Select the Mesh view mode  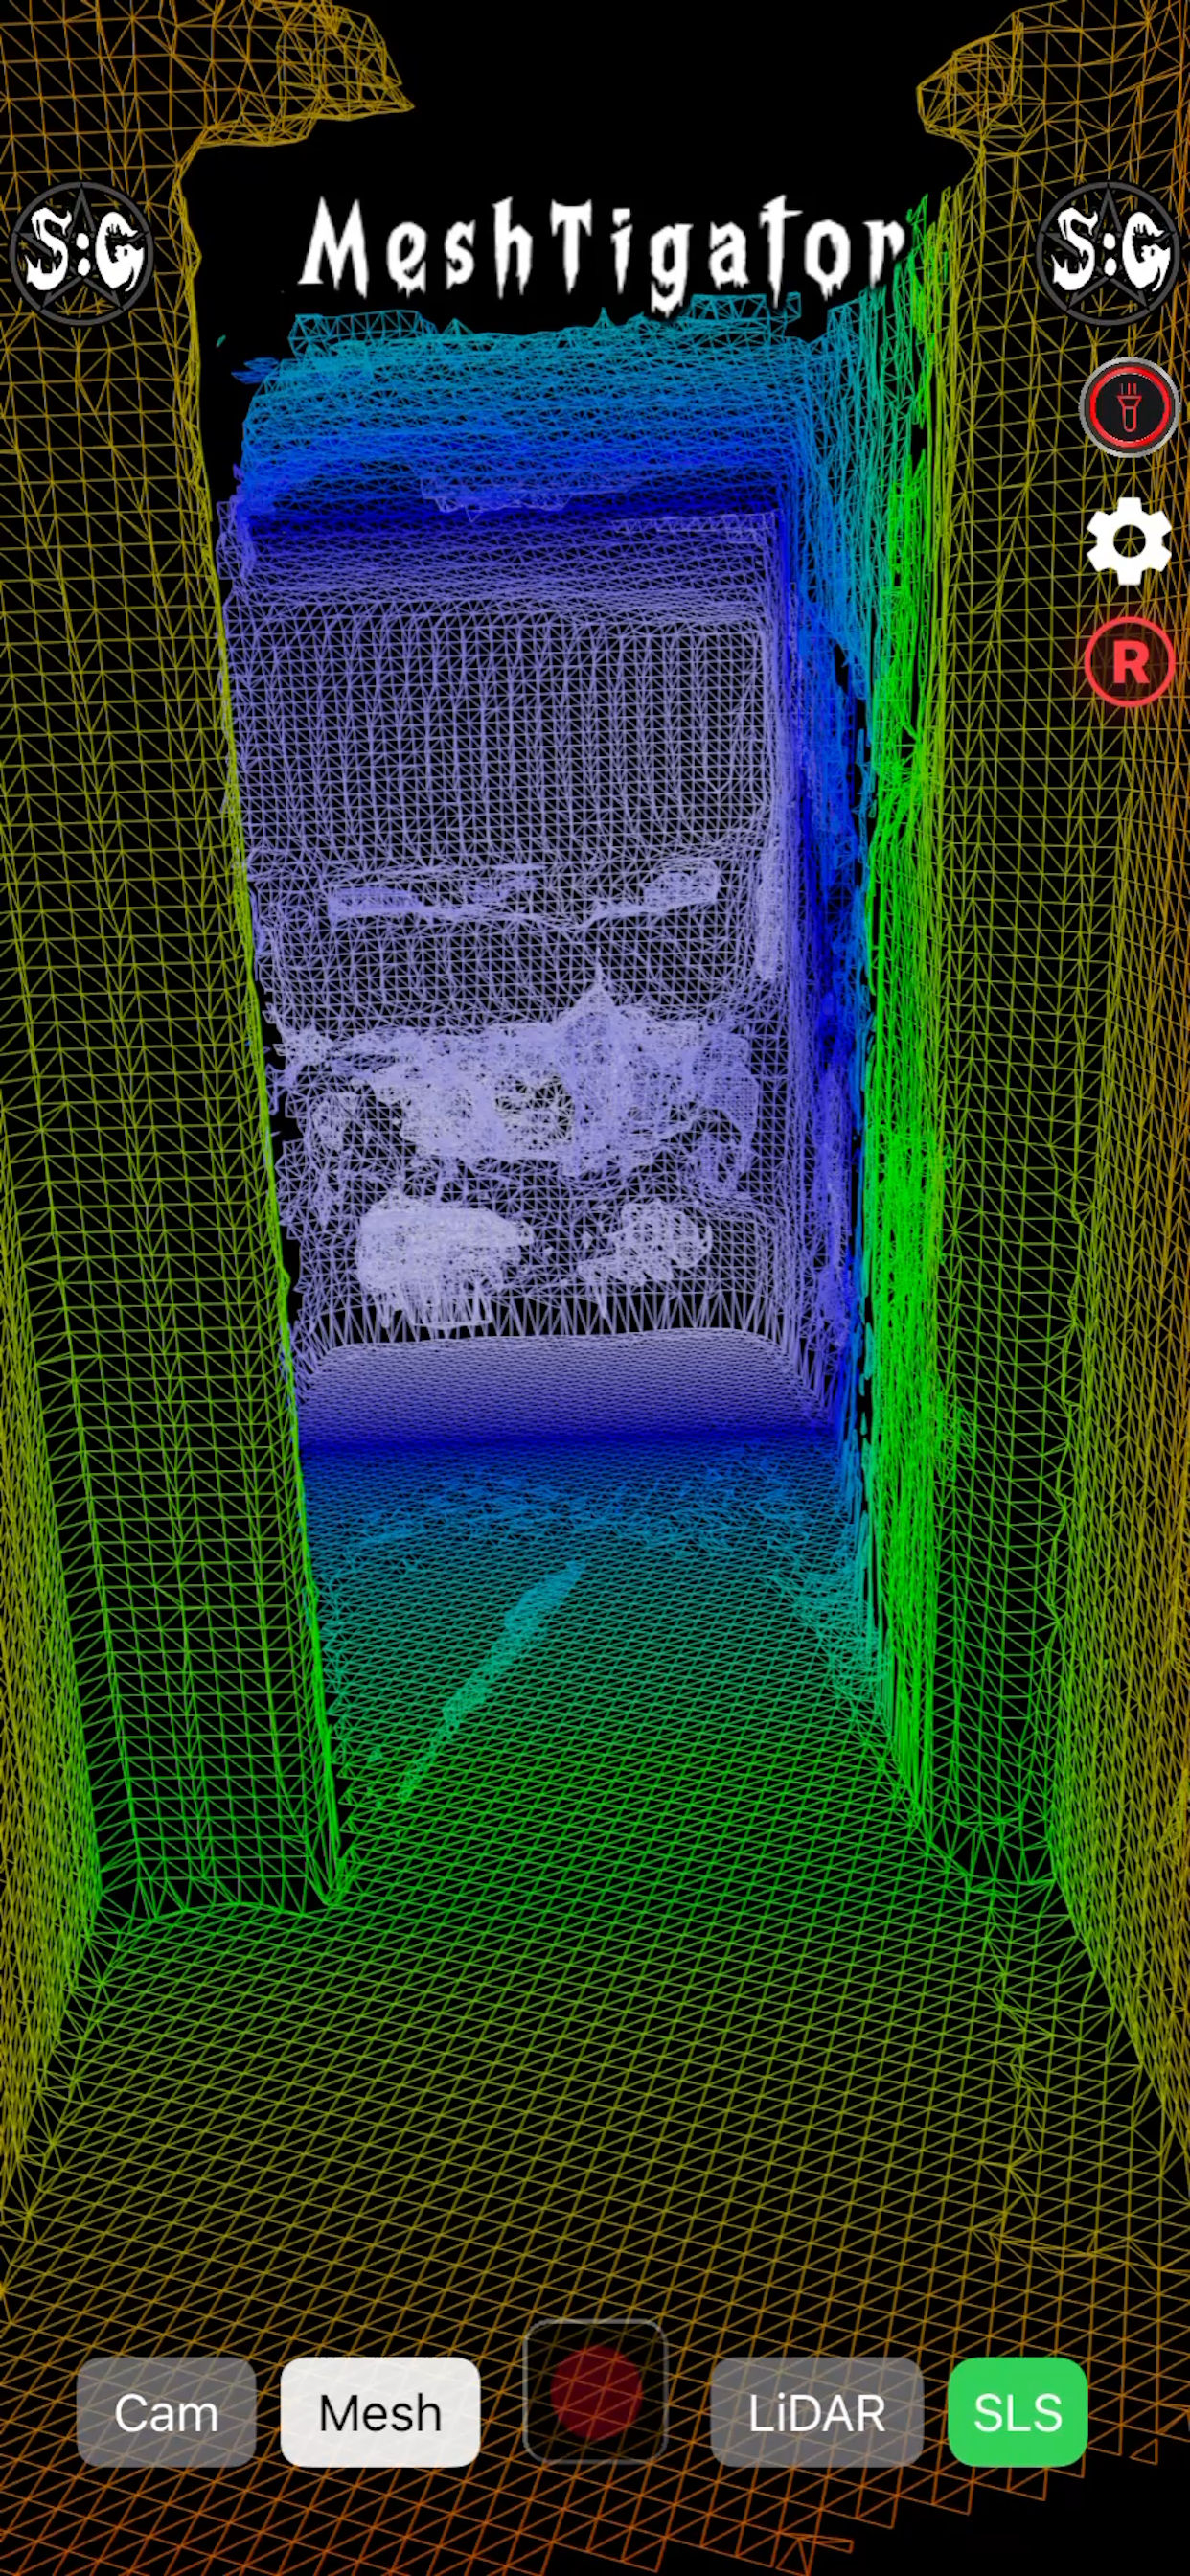pyautogui.click(x=380, y=2413)
